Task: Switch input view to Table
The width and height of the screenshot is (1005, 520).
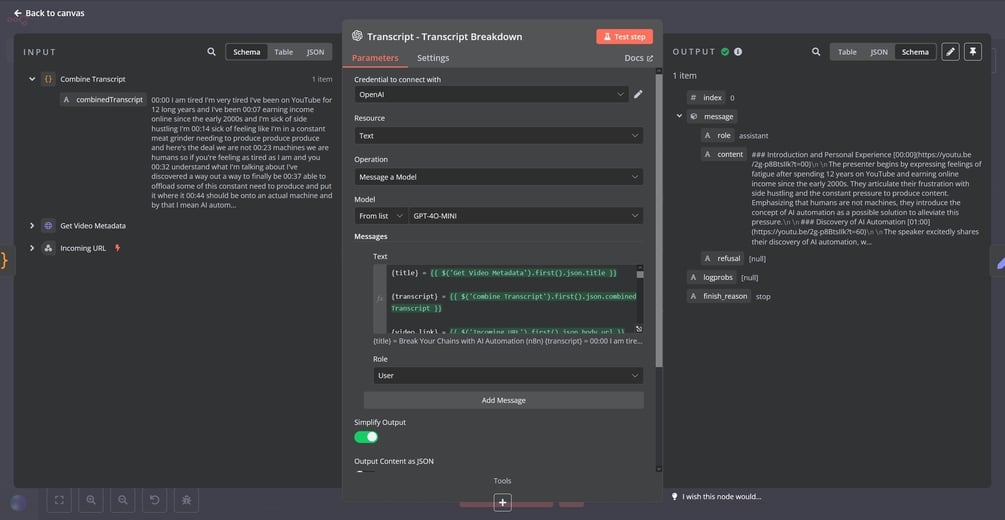Action: pyautogui.click(x=283, y=52)
